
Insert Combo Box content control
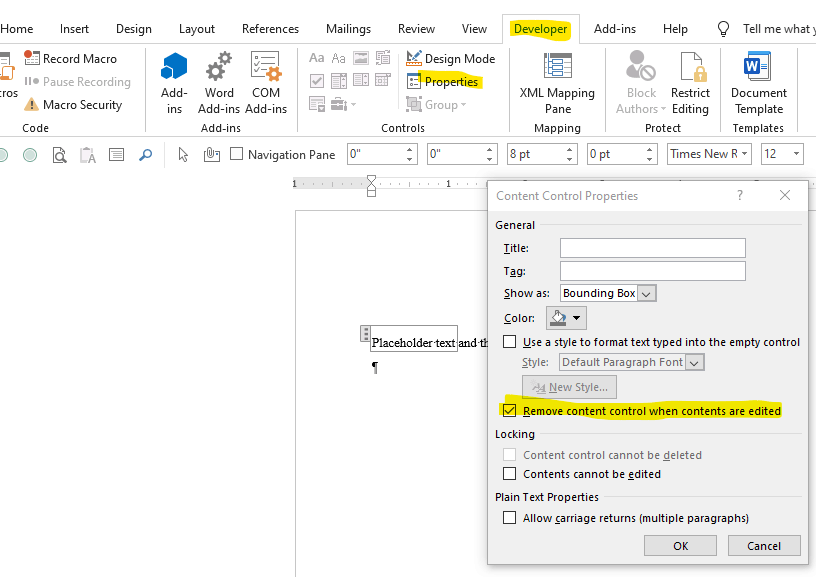pos(339,81)
